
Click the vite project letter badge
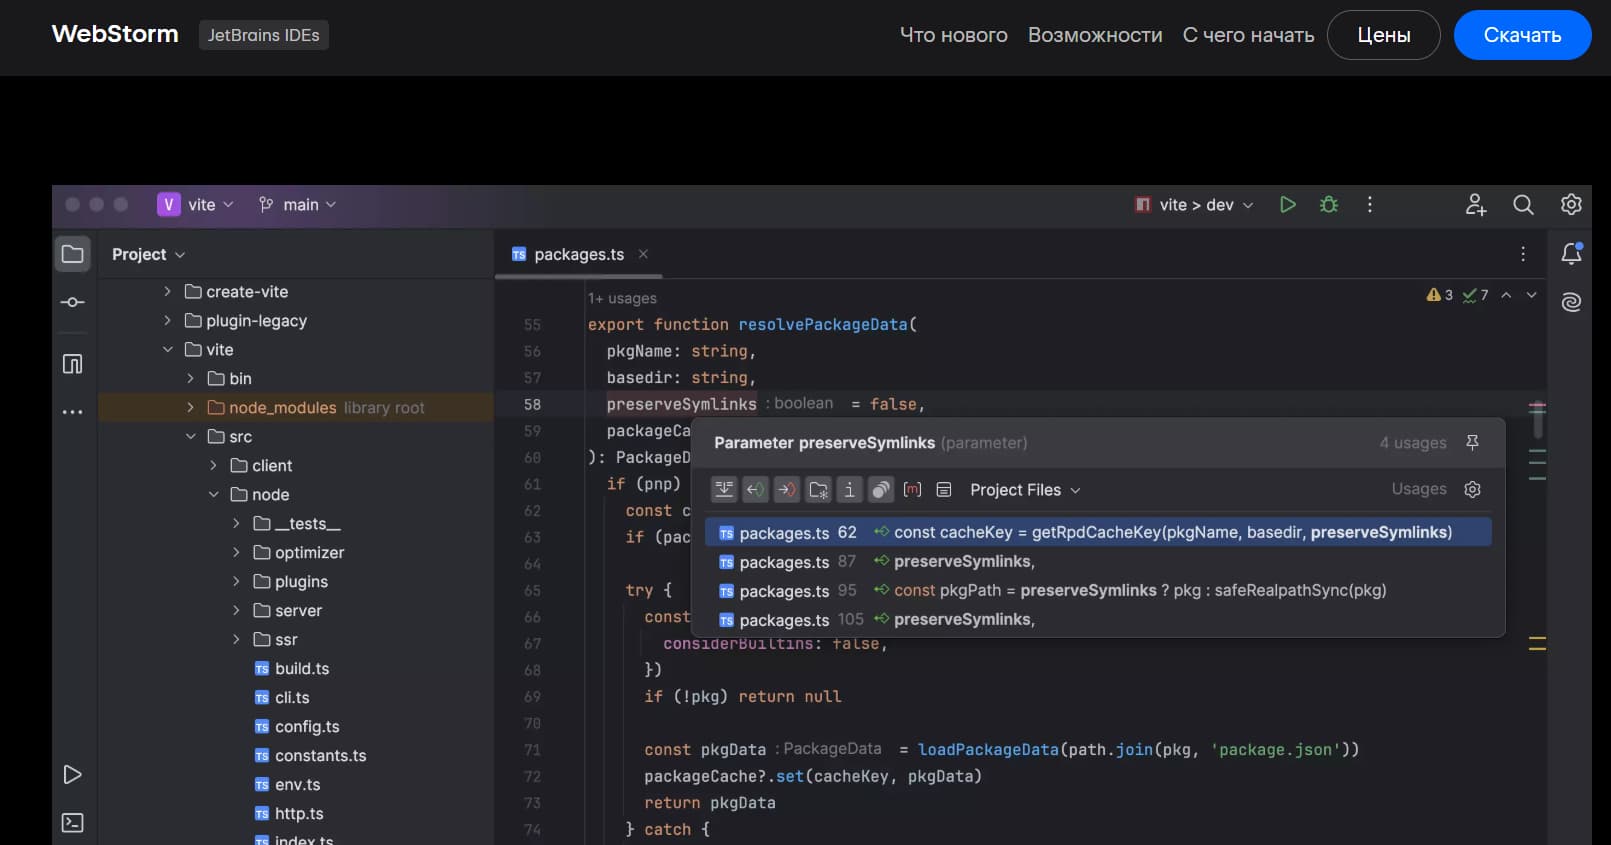coord(168,204)
